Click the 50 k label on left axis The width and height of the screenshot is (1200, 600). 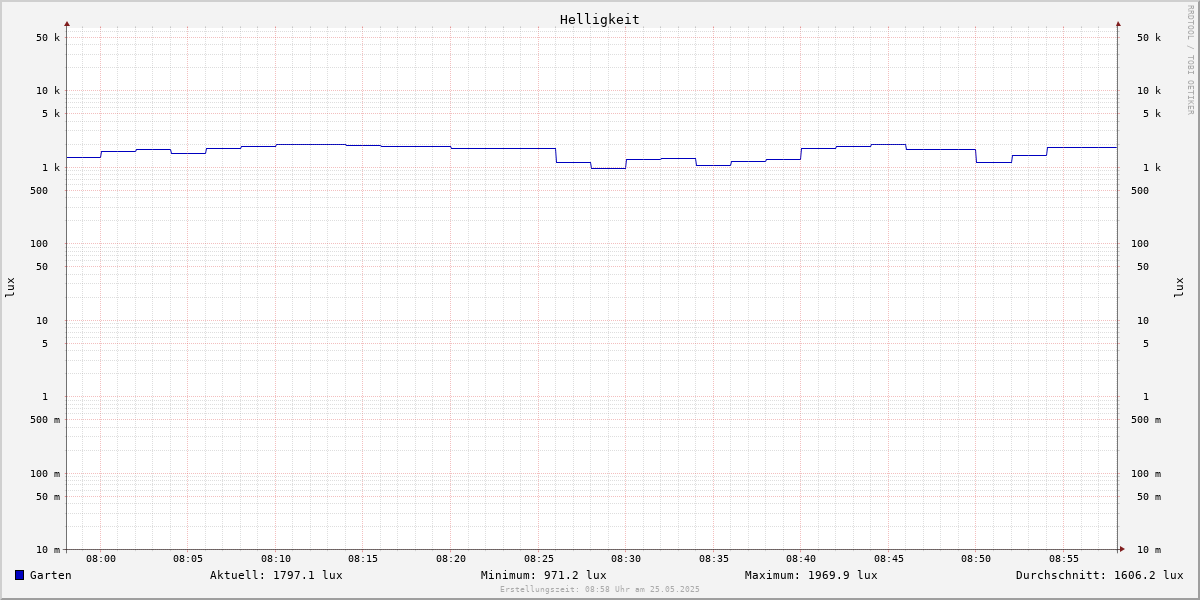point(48,38)
